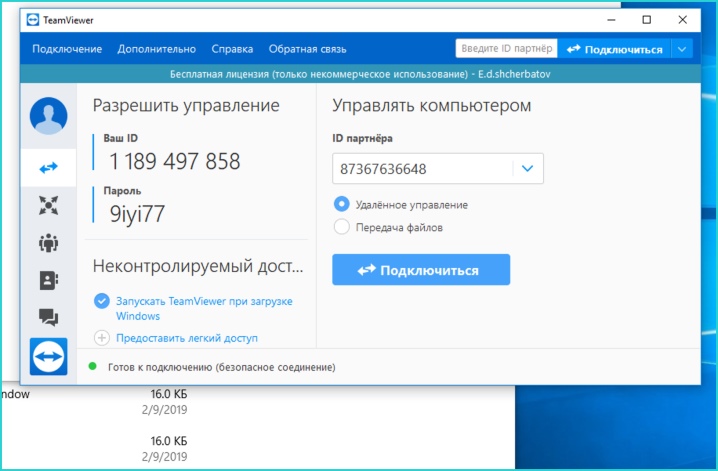Click the Неконтролируемый дост... heading
This screenshot has height=471, width=718.
click(198, 266)
